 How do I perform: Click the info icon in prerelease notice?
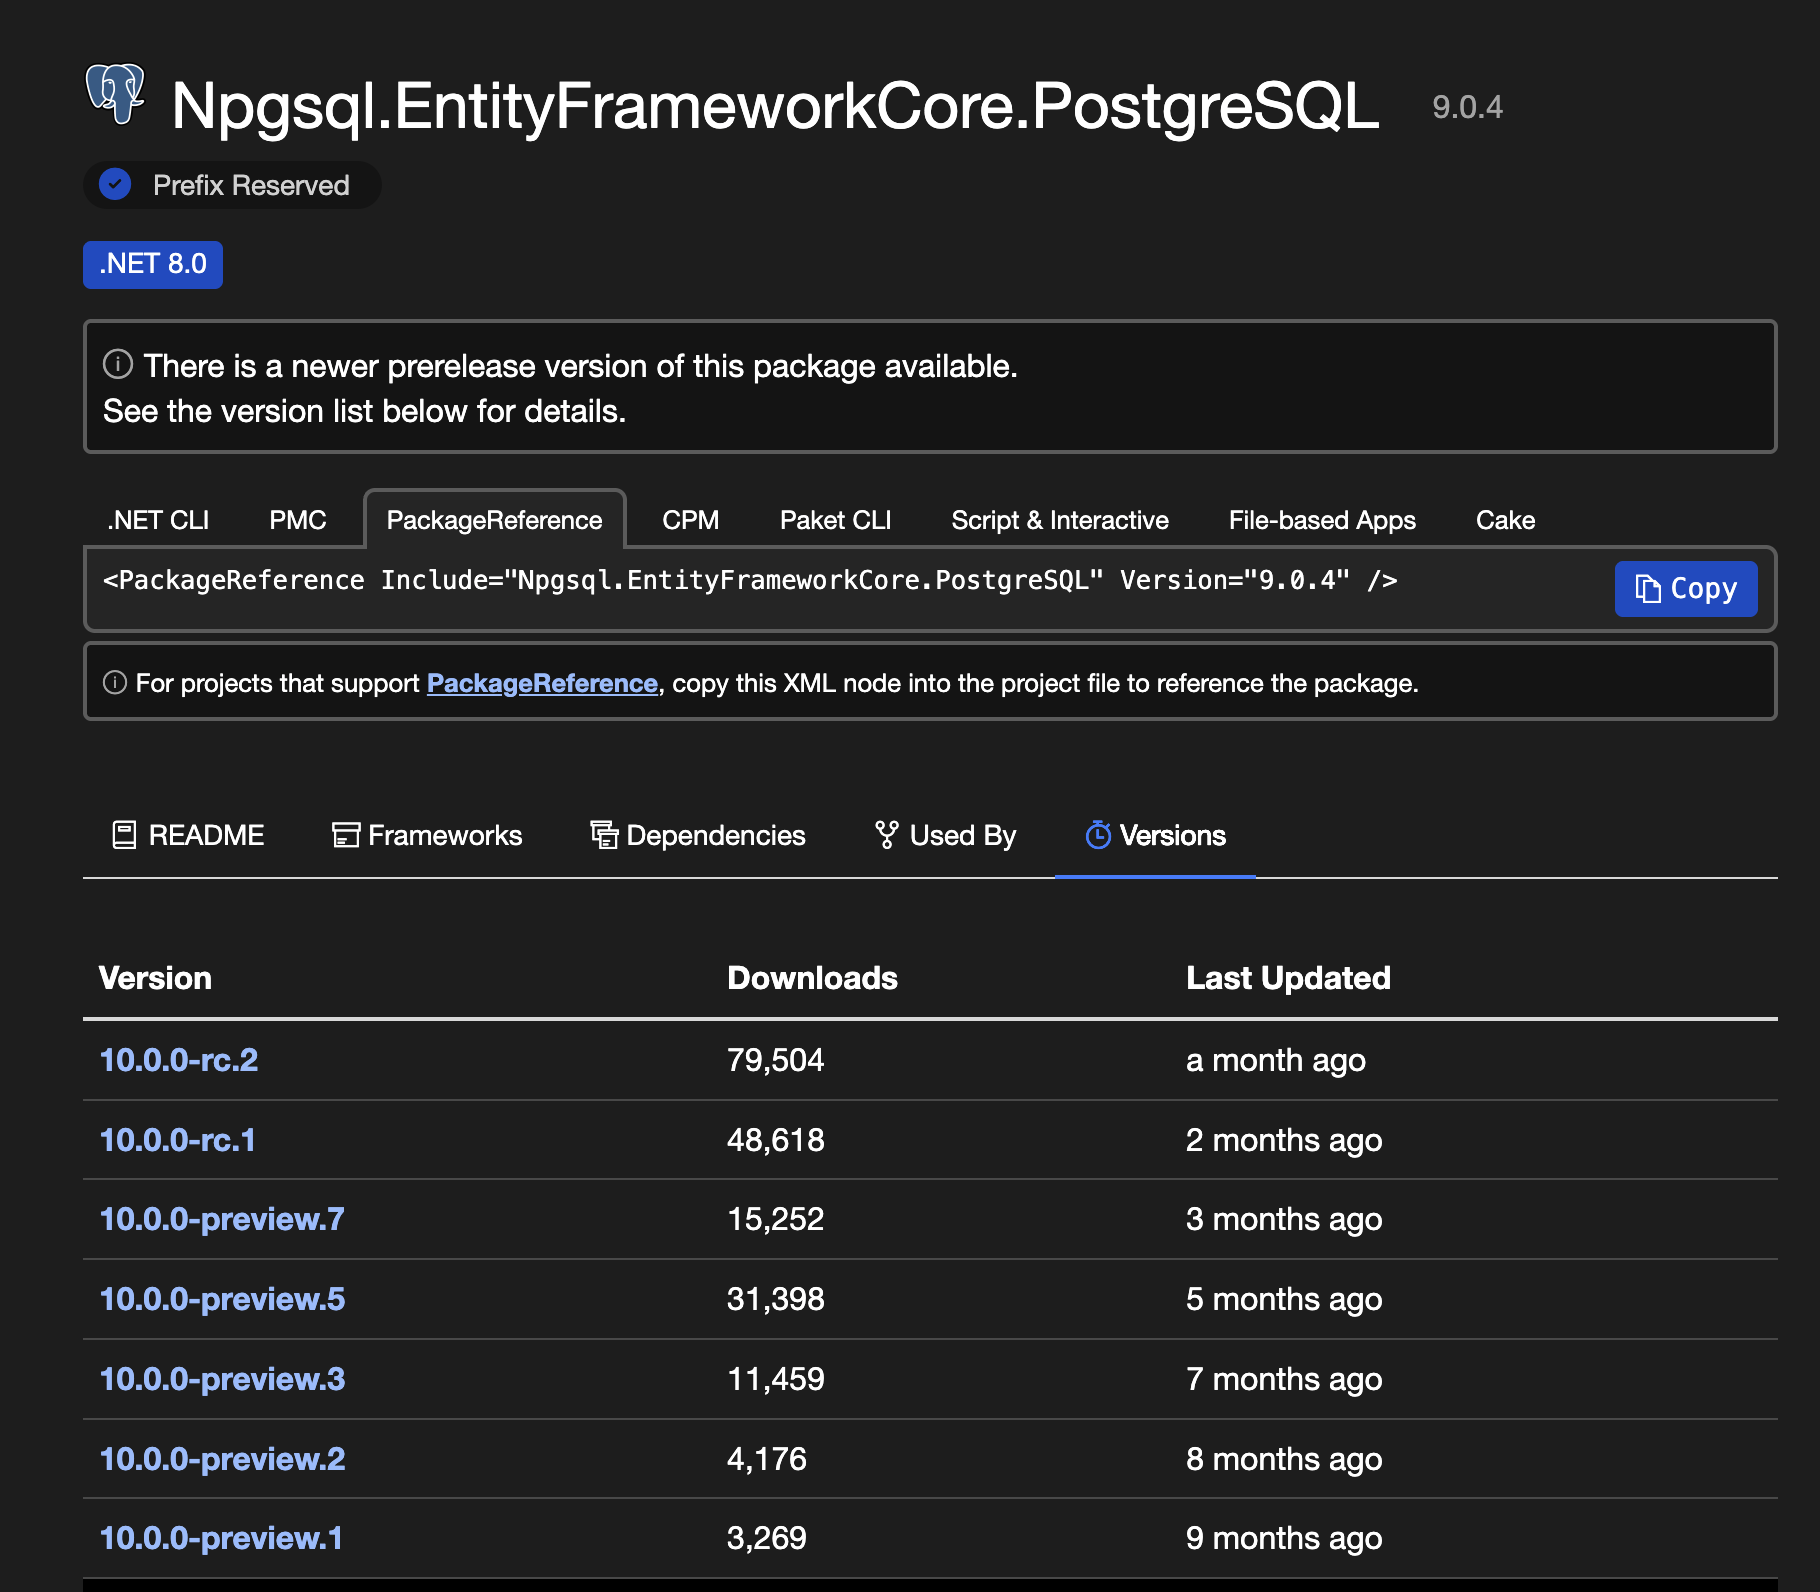pos(118,365)
